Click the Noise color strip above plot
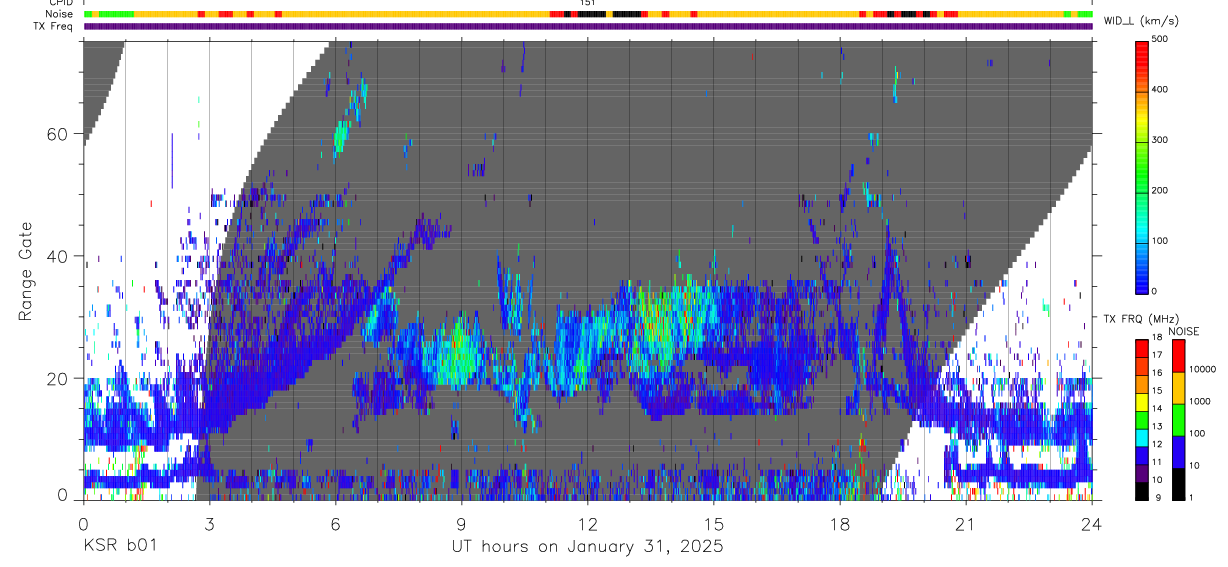 point(588,14)
